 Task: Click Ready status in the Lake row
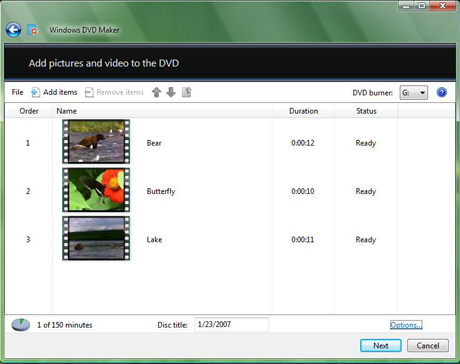pos(366,240)
